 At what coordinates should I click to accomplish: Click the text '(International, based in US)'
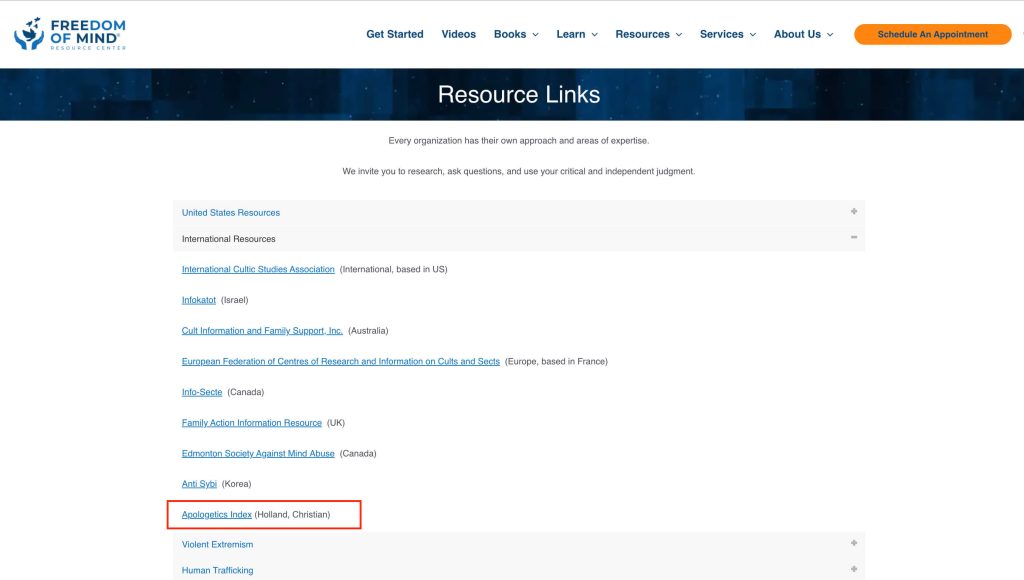pyautogui.click(x=393, y=269)
